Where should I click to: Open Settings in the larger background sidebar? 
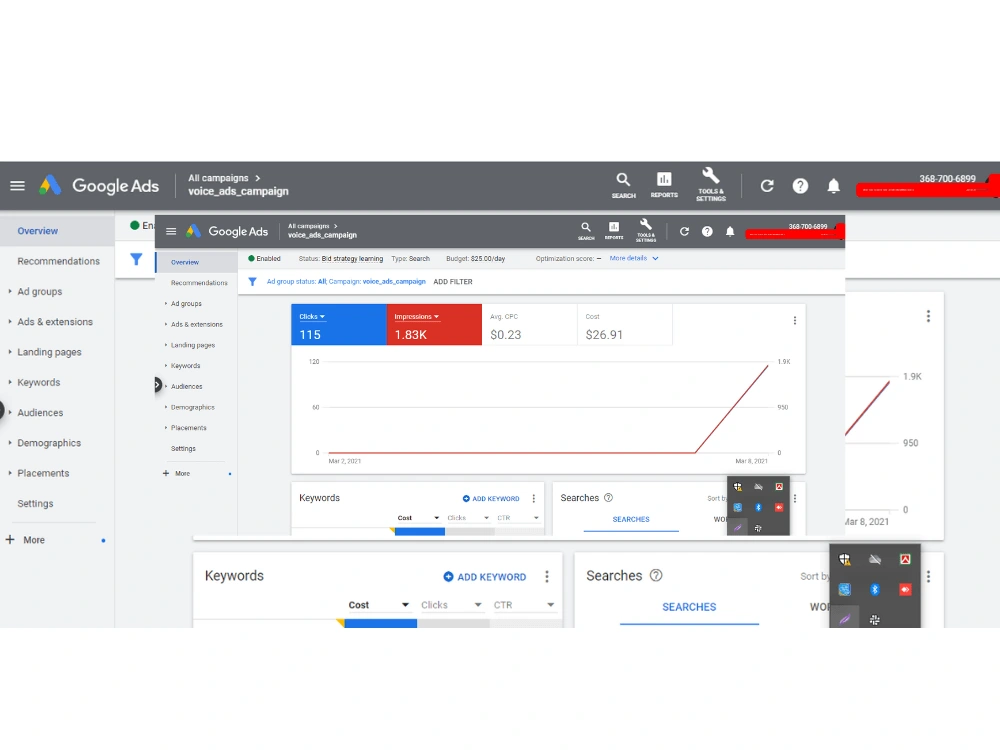(35, 503)
